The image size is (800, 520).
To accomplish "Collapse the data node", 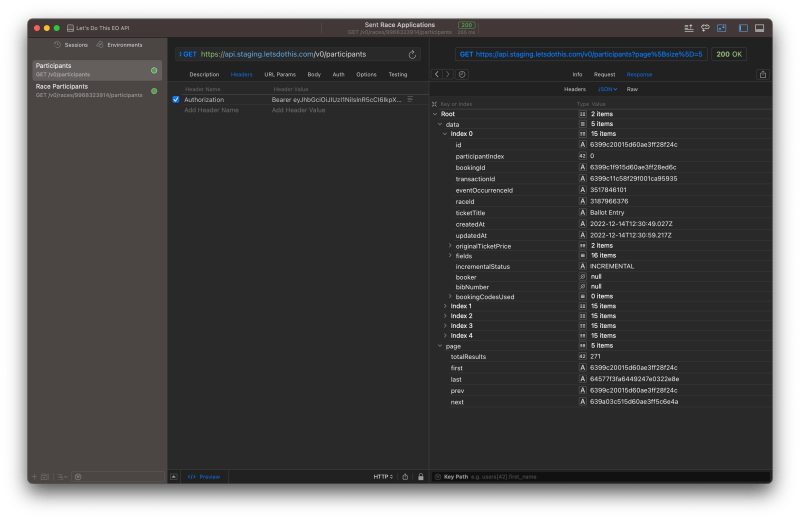I will pos(440,124).
